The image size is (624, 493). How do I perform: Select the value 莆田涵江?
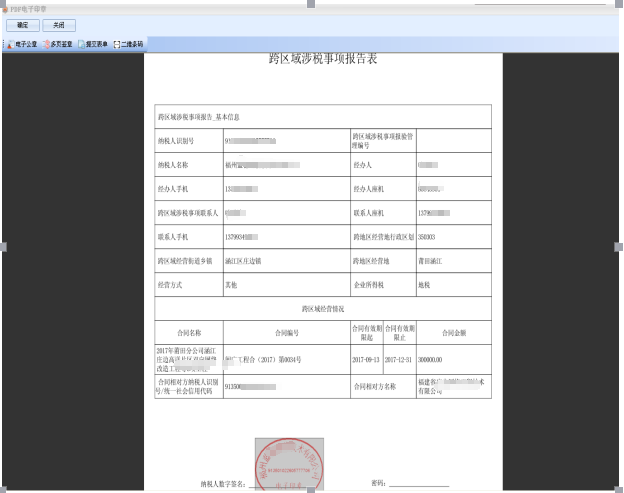[430, 261]
